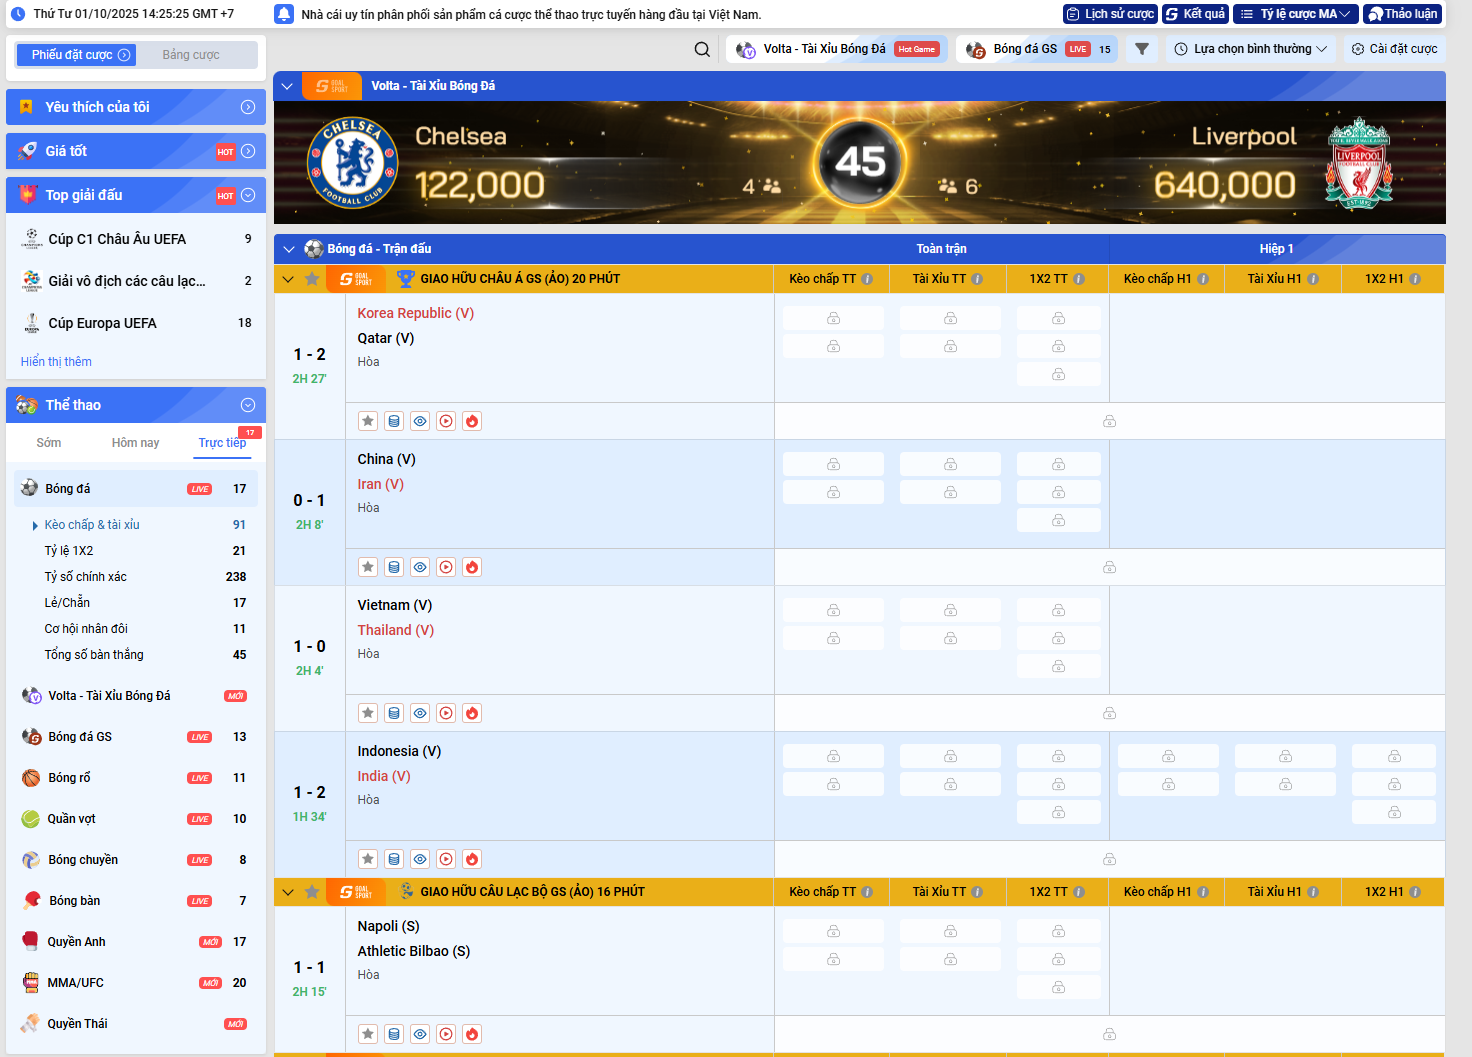Image resolution: width=1472 pixels, height=1057 pixels.
Task: Expand Lựa chọn bình thường dropdown
Action: 1251,49
